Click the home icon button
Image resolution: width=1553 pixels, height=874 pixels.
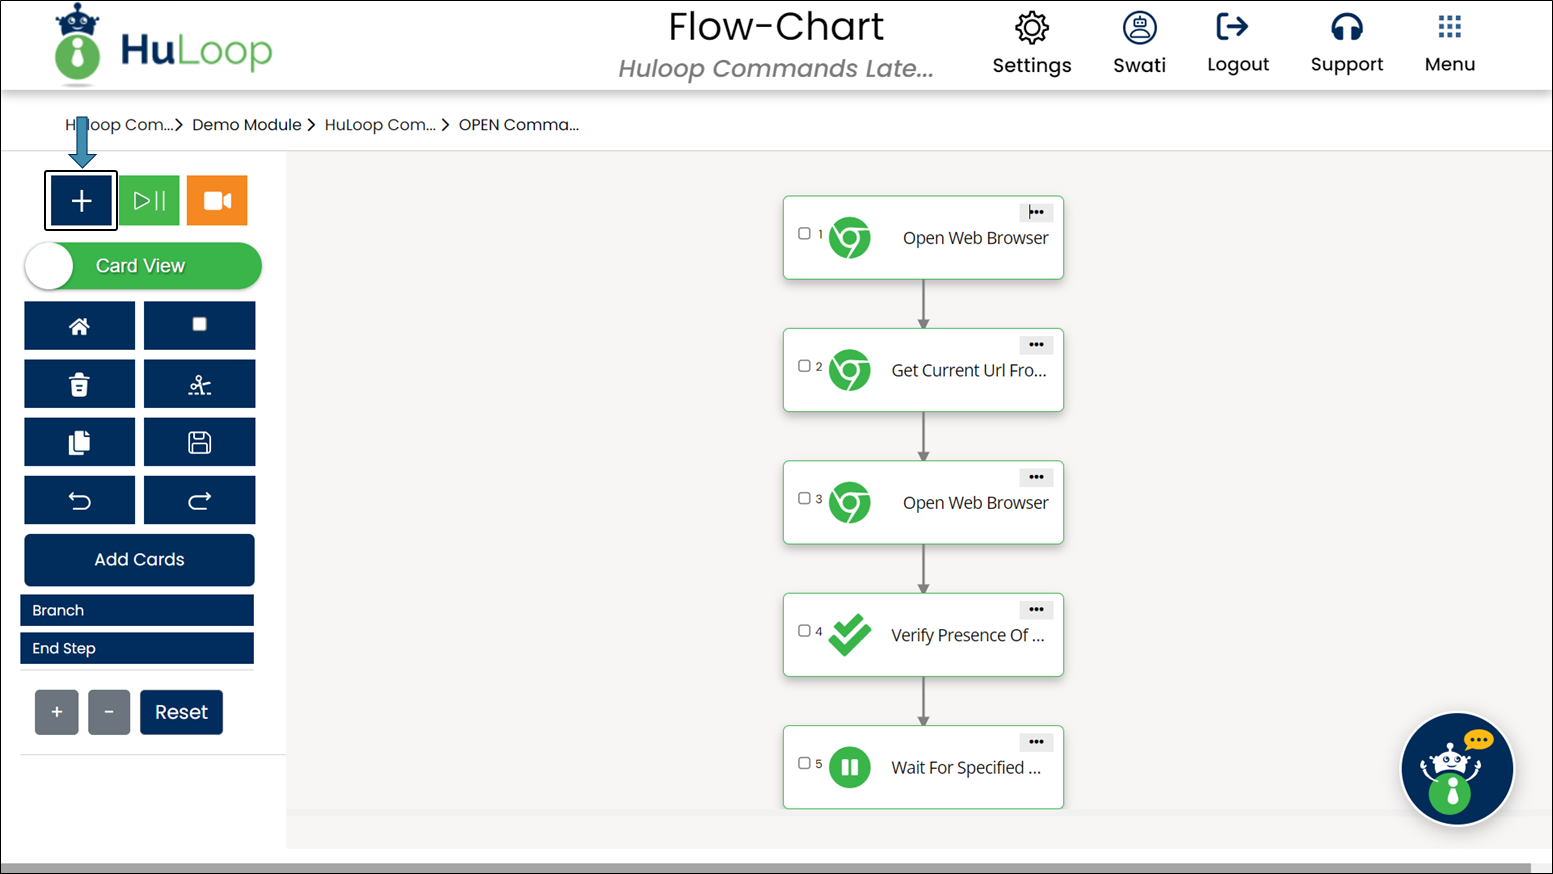(79, 326)
